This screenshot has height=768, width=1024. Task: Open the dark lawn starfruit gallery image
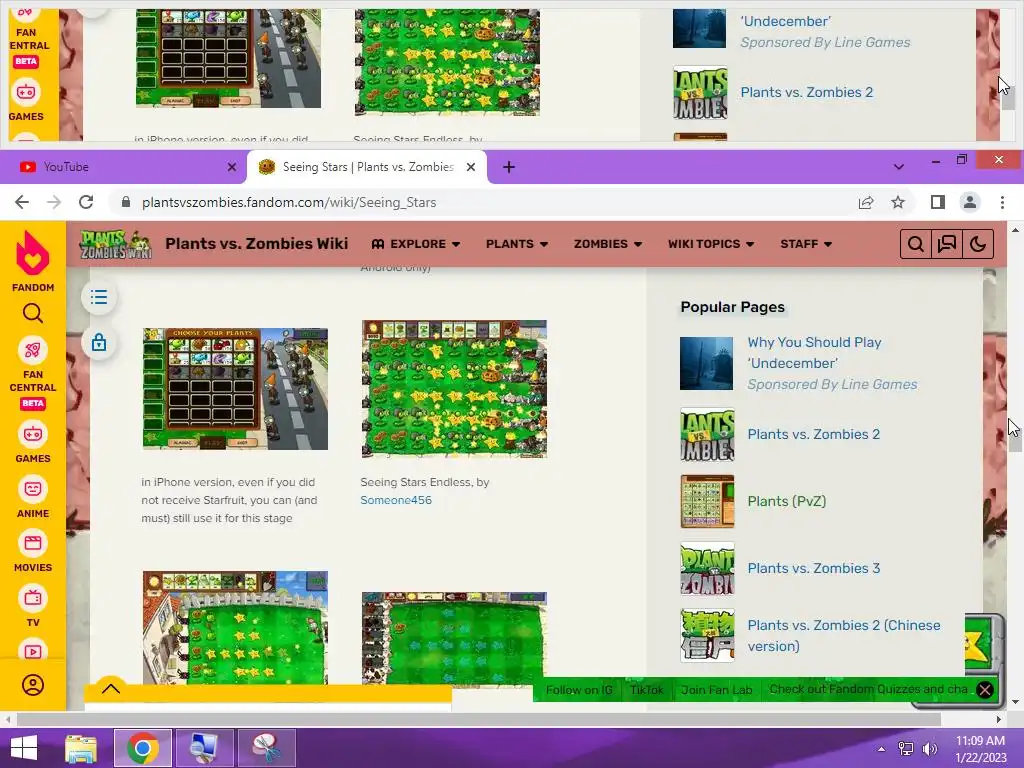tap(455, 639)
